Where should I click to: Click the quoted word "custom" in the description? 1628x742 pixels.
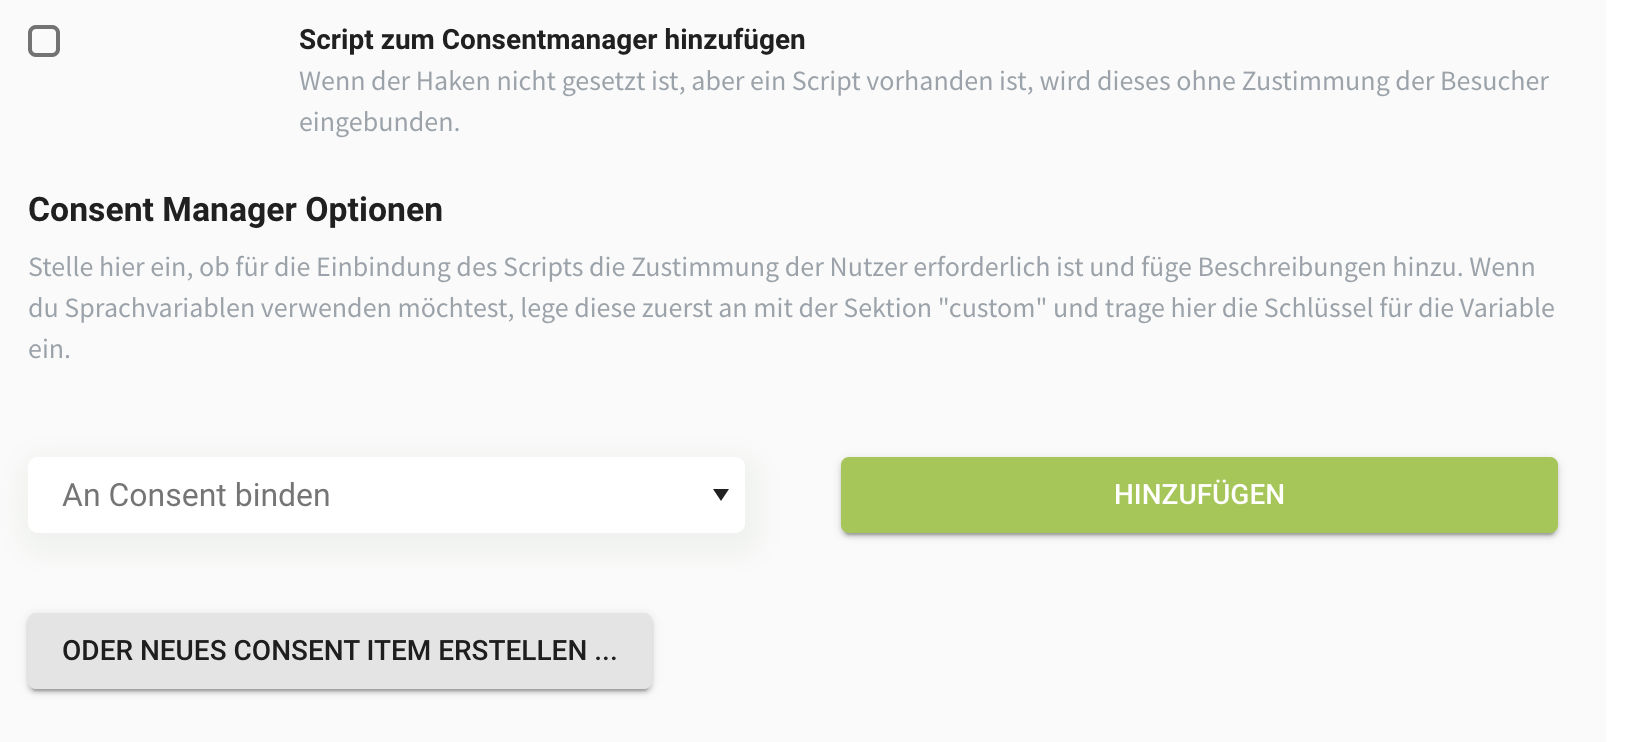[x=993, y=308]
